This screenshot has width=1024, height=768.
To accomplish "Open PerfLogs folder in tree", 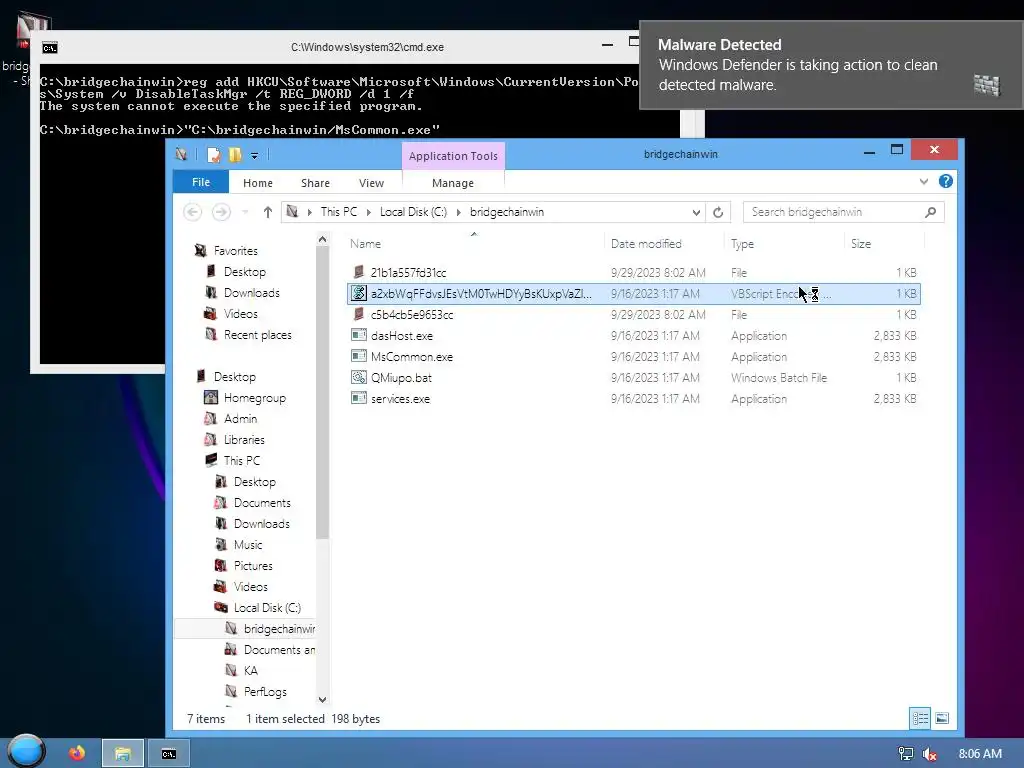I will 264,691.
